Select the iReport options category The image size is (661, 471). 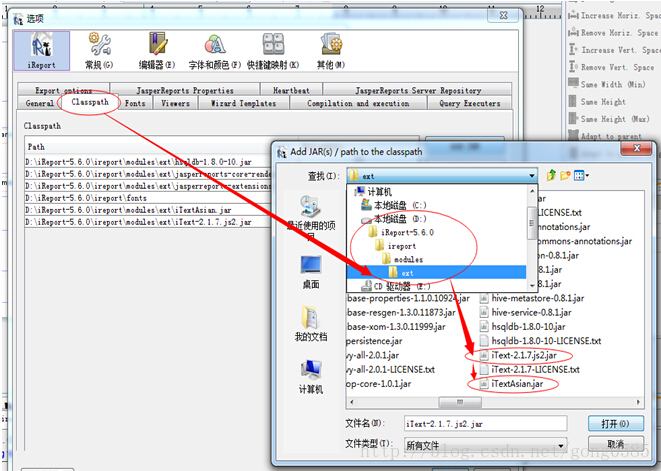(x=41, y=51)
